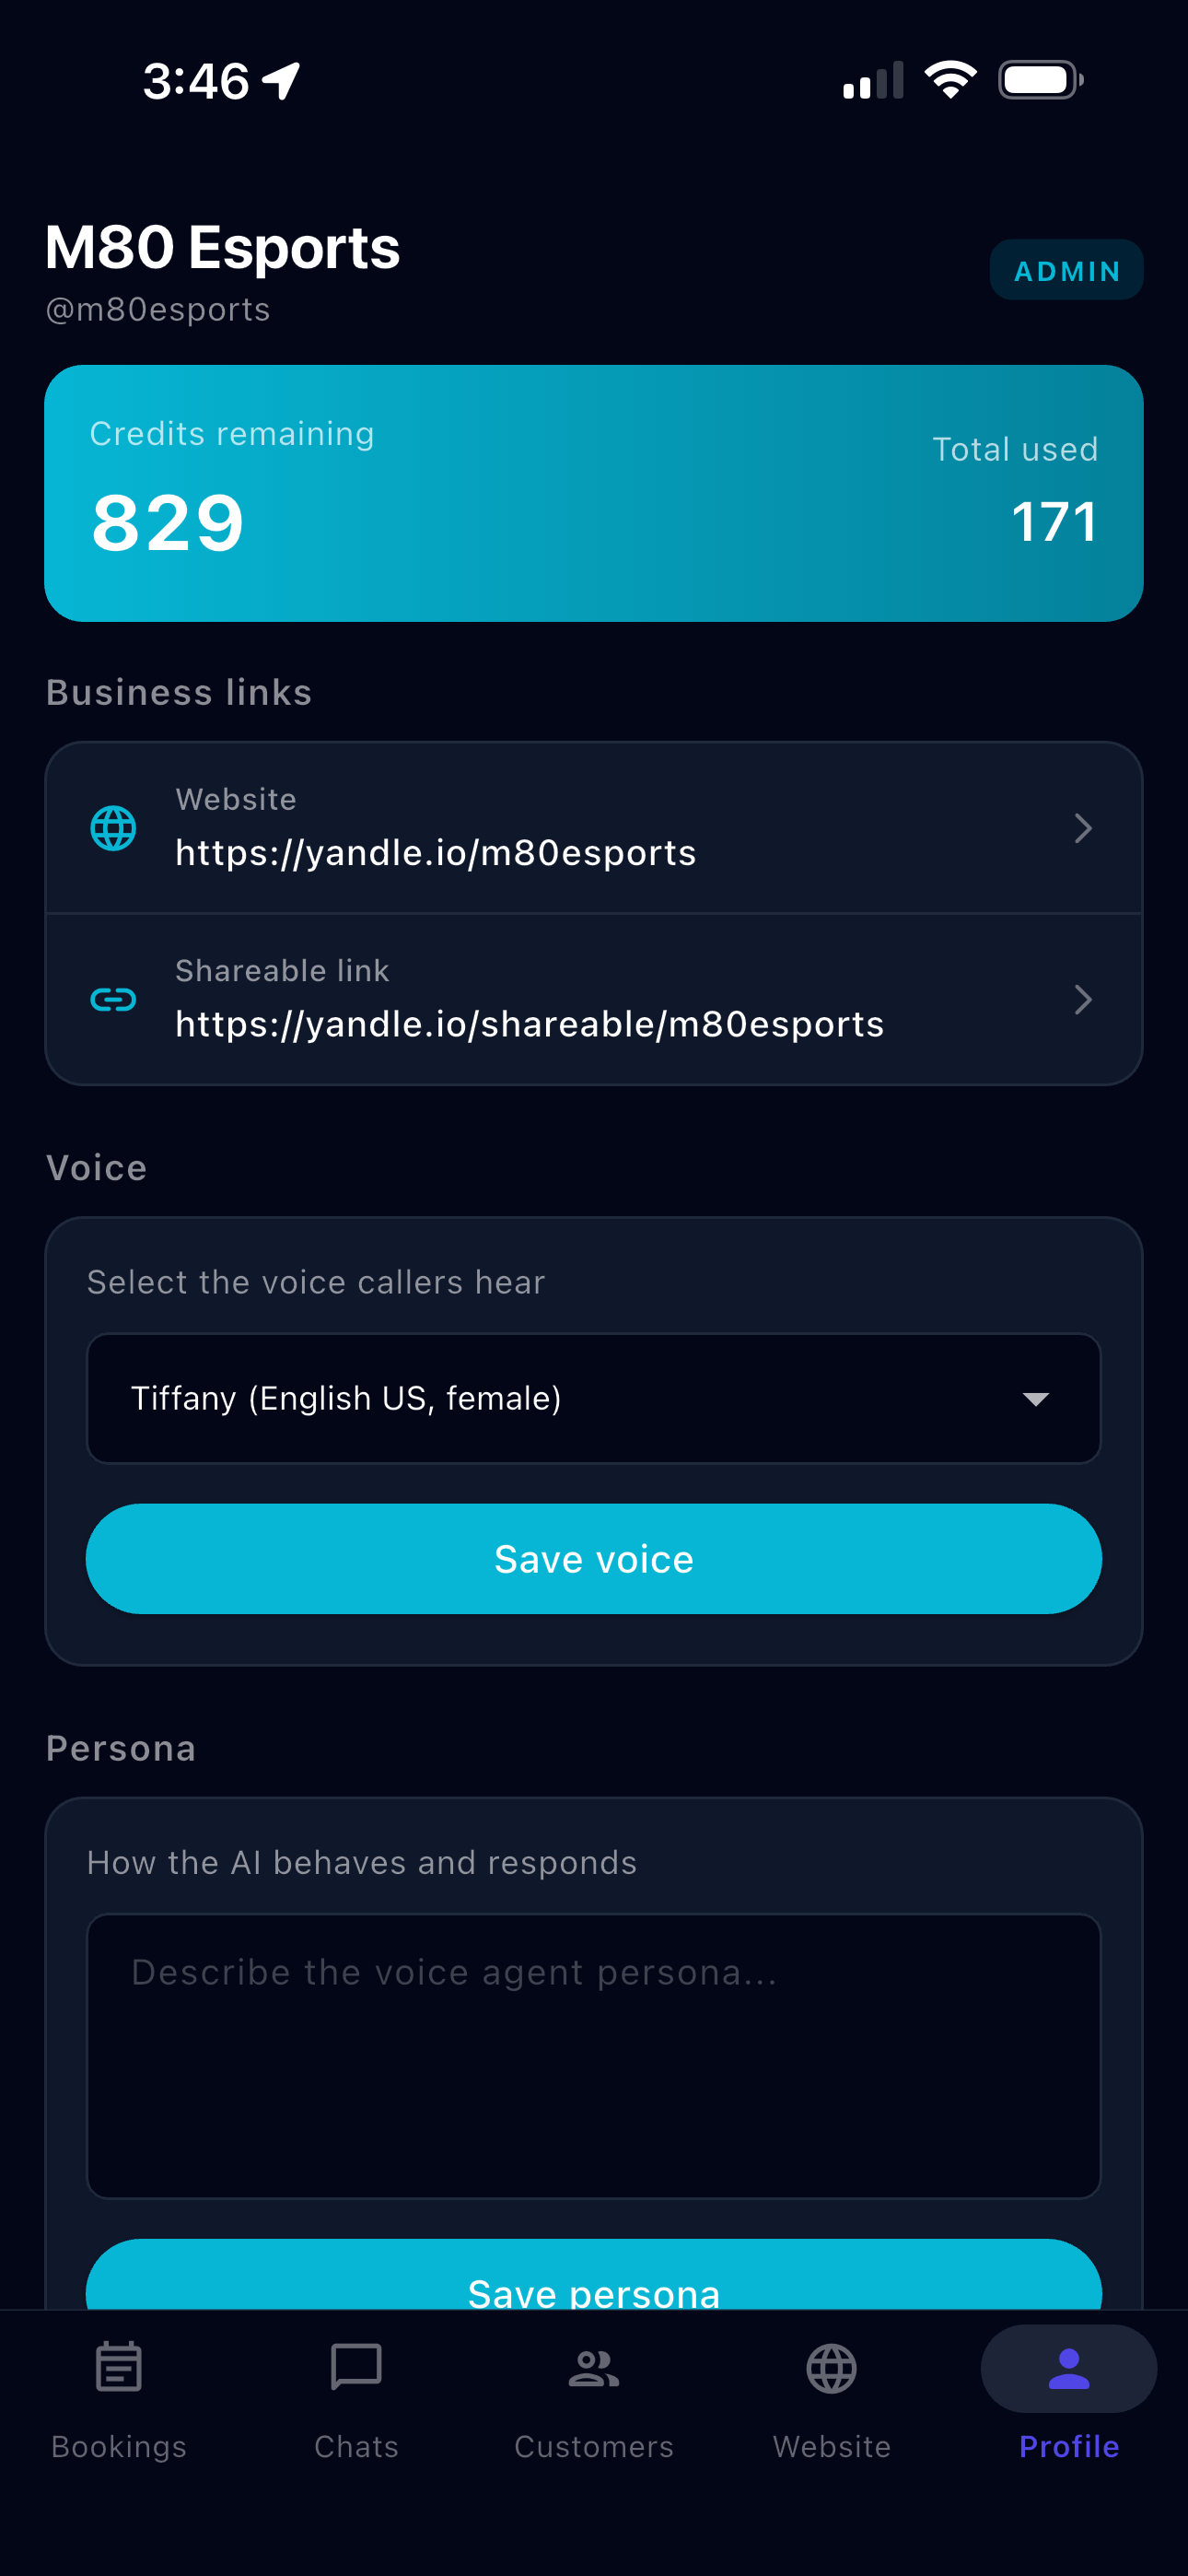Focus the voice agent persona text field
The width and height of the screenshot is (1188, 2576).
593,2055
